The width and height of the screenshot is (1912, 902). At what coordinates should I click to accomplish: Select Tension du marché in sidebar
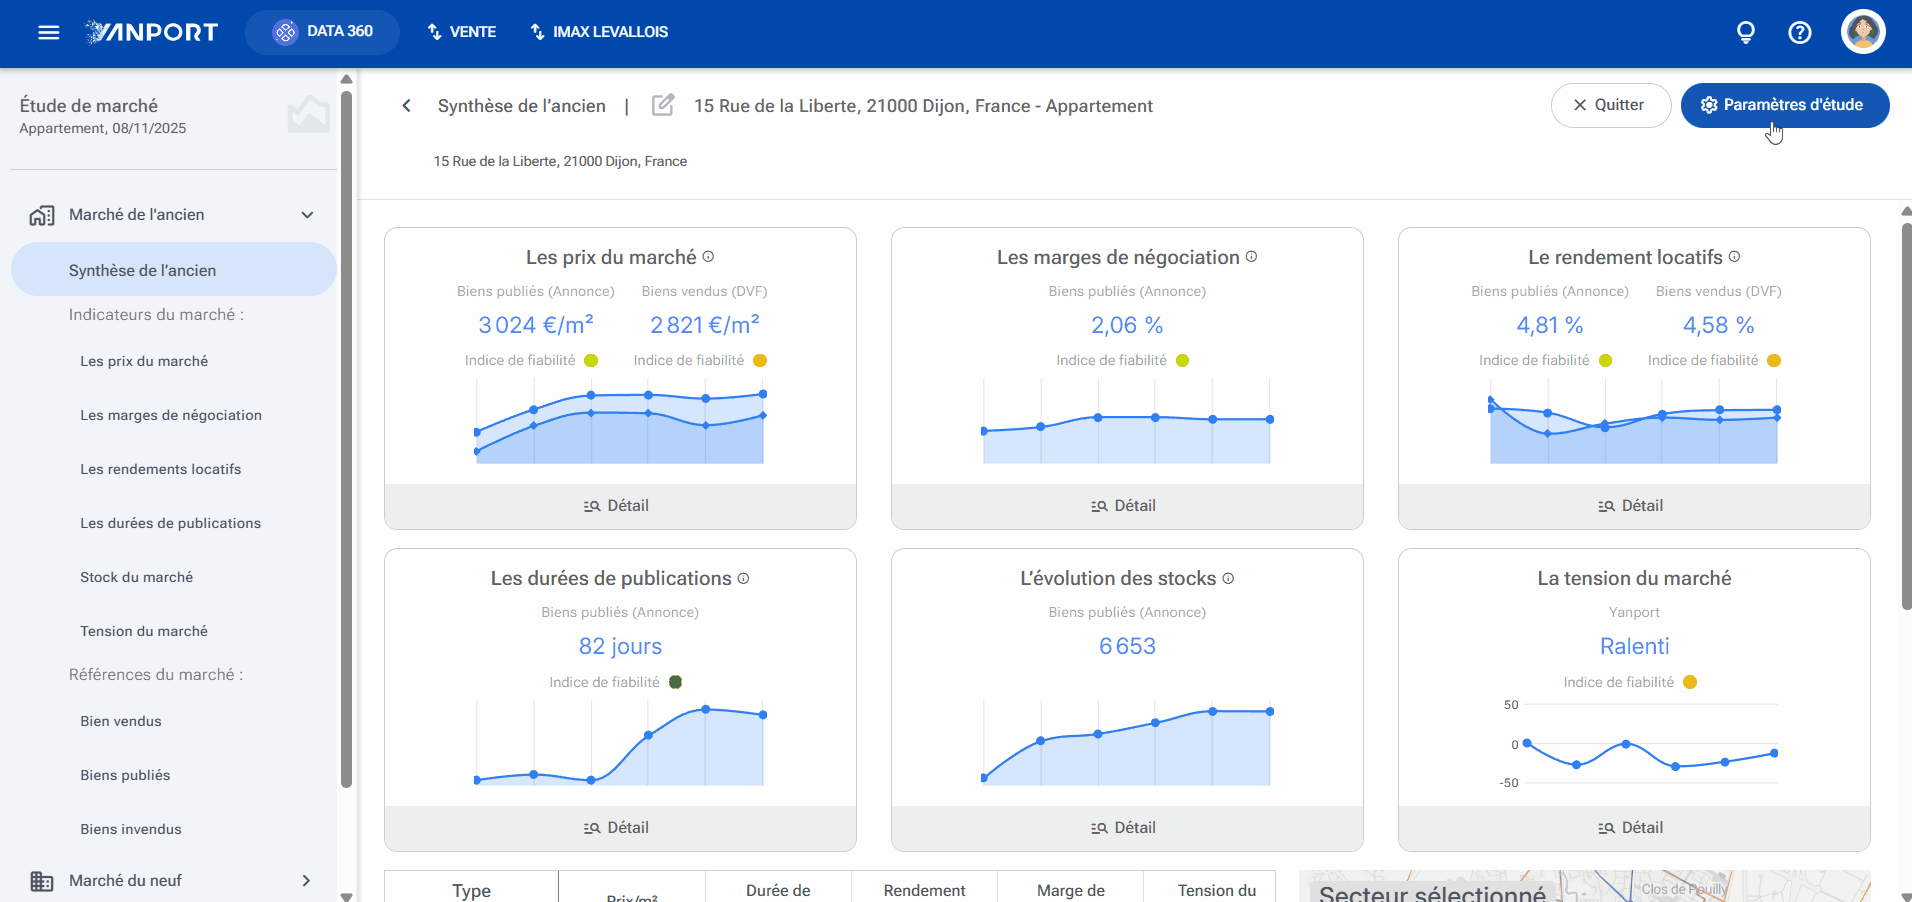pos(144,631)
